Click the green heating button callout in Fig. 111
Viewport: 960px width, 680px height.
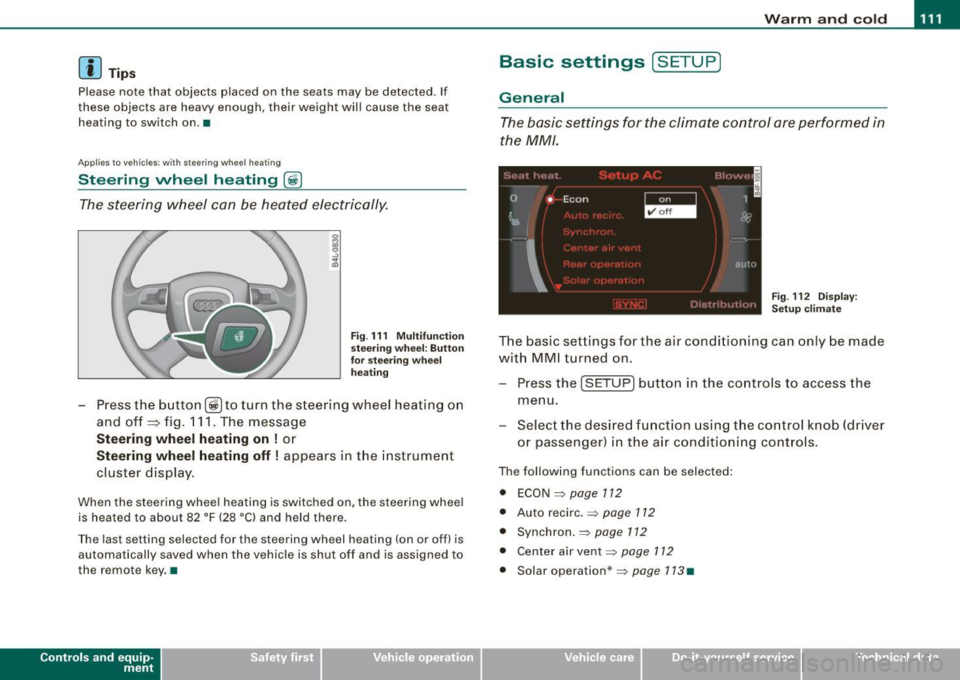tap(238, 338)
